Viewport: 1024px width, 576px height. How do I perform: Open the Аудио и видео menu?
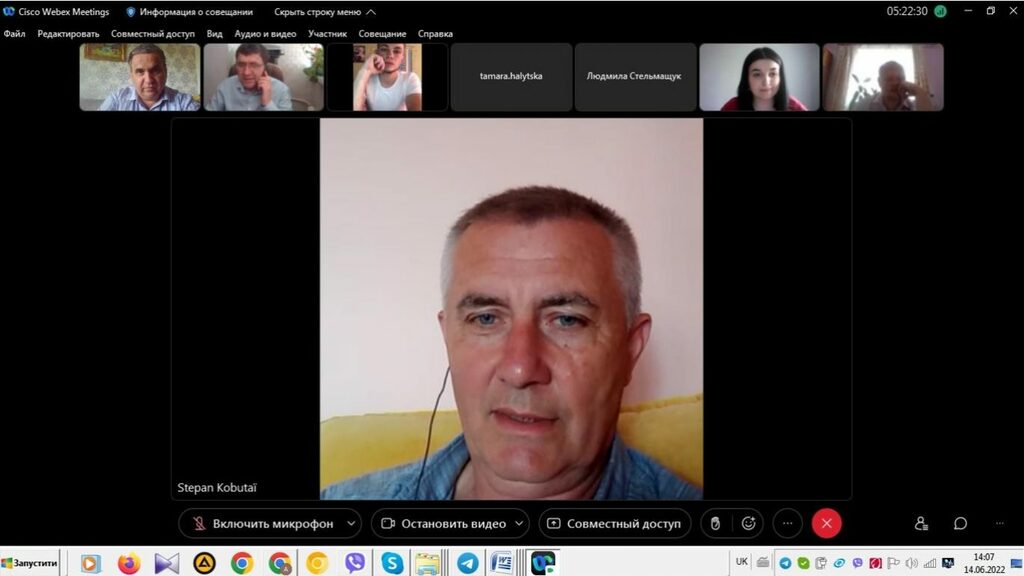coord(265,34)
